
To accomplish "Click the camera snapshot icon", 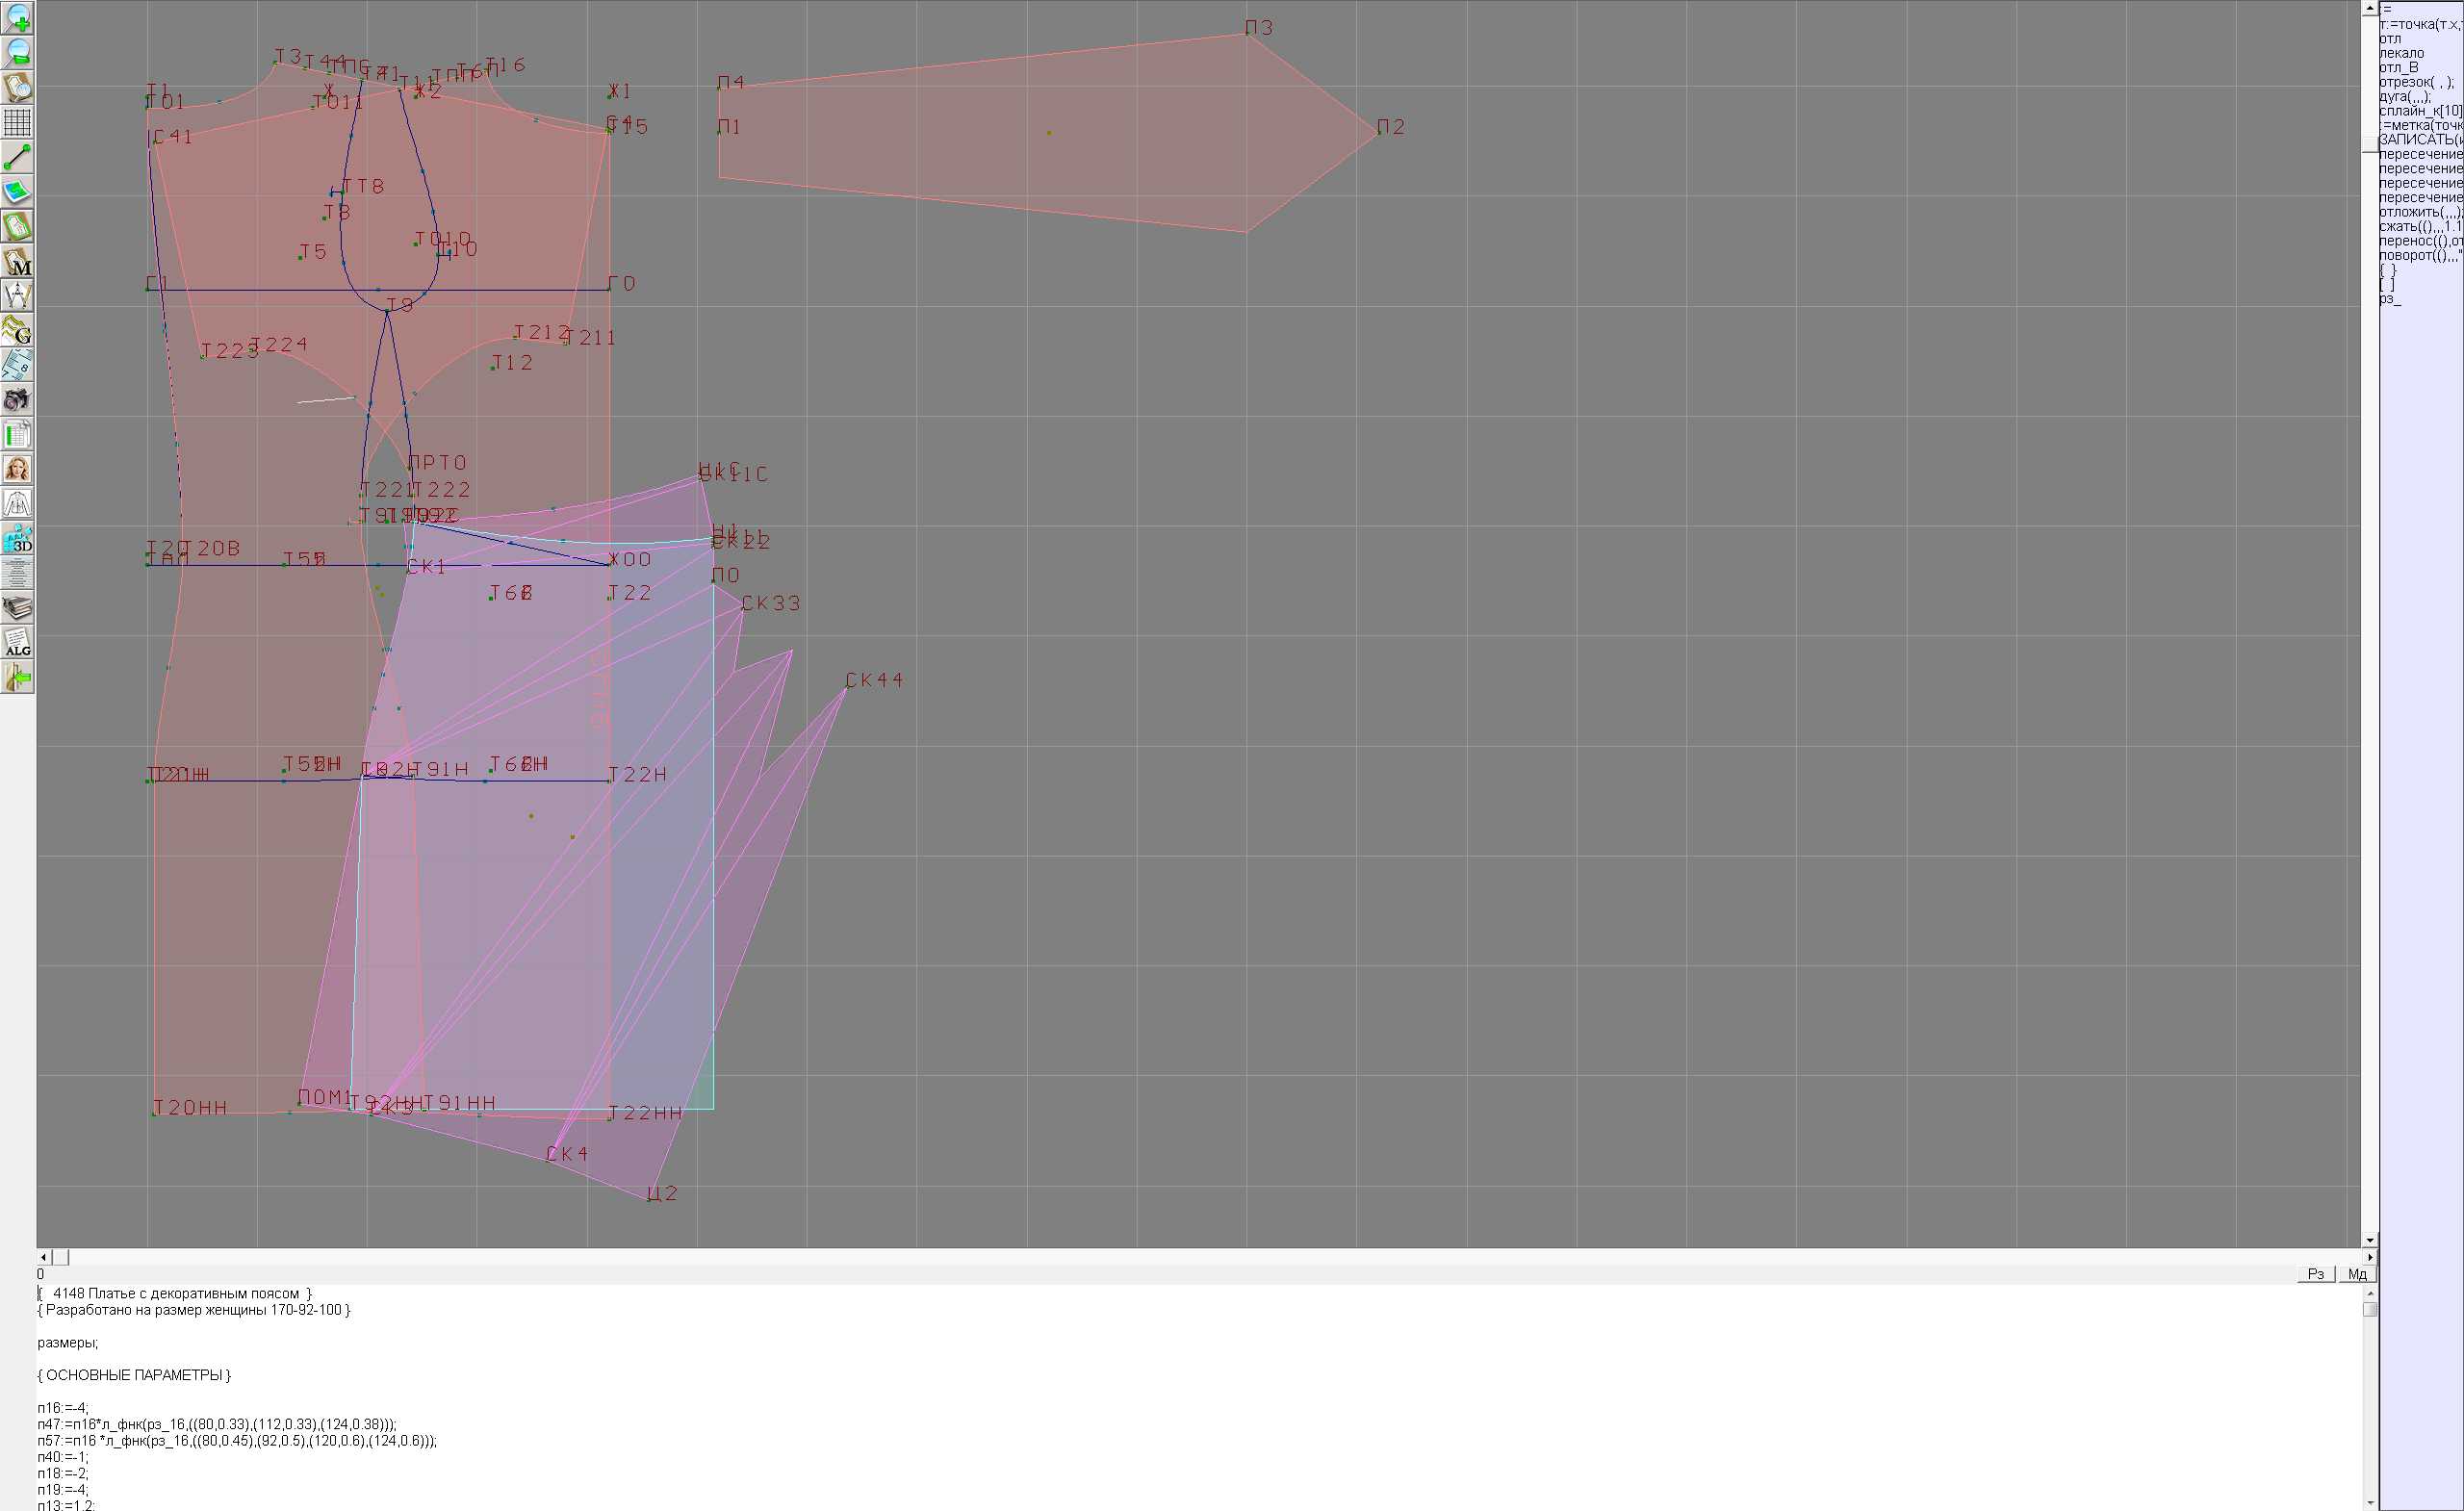I will coord(17,400).
